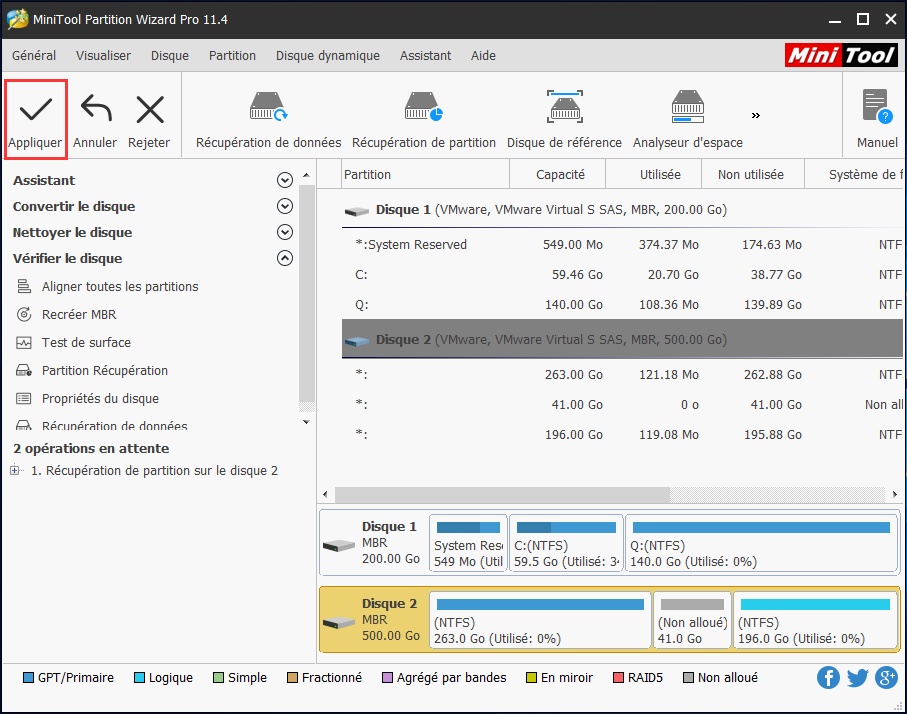Open the Aide menu

coord(484,56)
